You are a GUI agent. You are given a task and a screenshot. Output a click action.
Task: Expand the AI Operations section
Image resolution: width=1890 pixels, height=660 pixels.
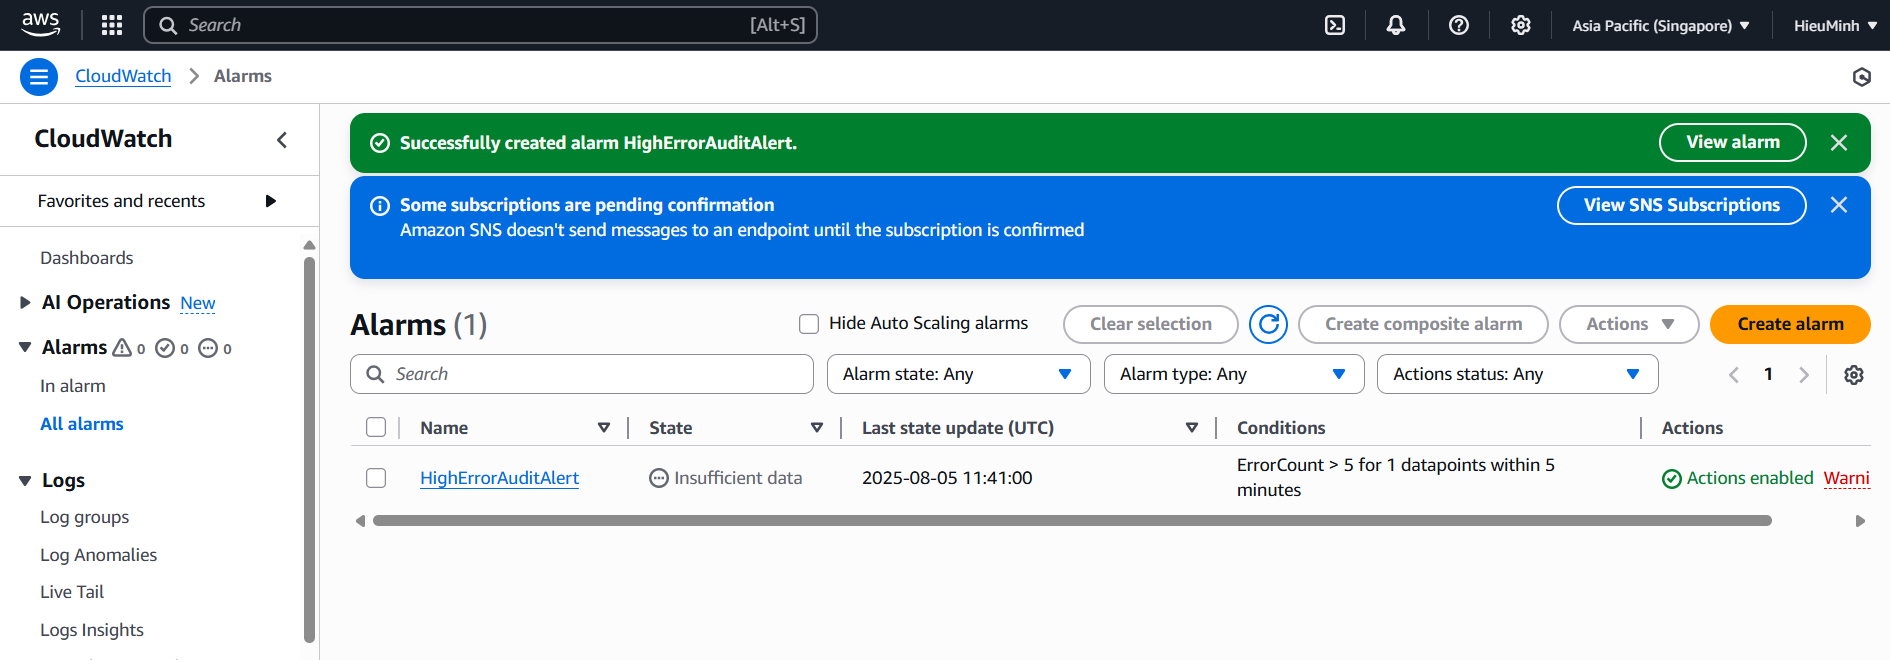pyautogui.click(x=25, y=303)
